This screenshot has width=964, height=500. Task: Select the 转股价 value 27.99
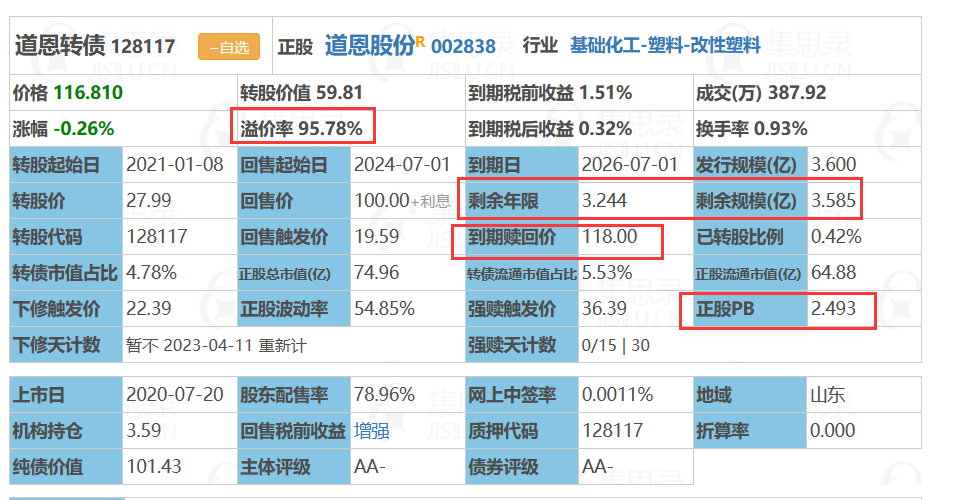coord(149,200)
